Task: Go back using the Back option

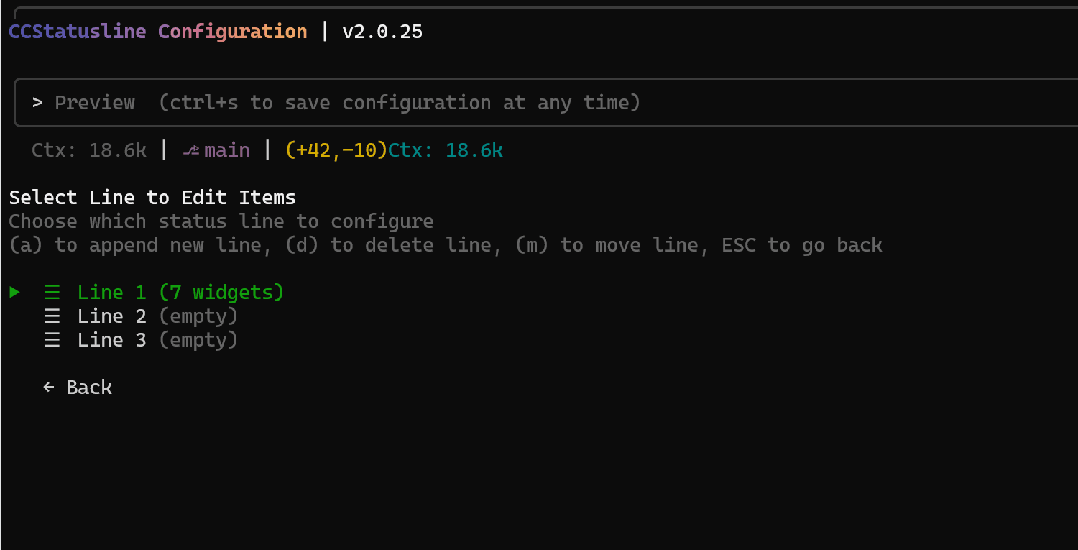Action: (x=89, y=387)
